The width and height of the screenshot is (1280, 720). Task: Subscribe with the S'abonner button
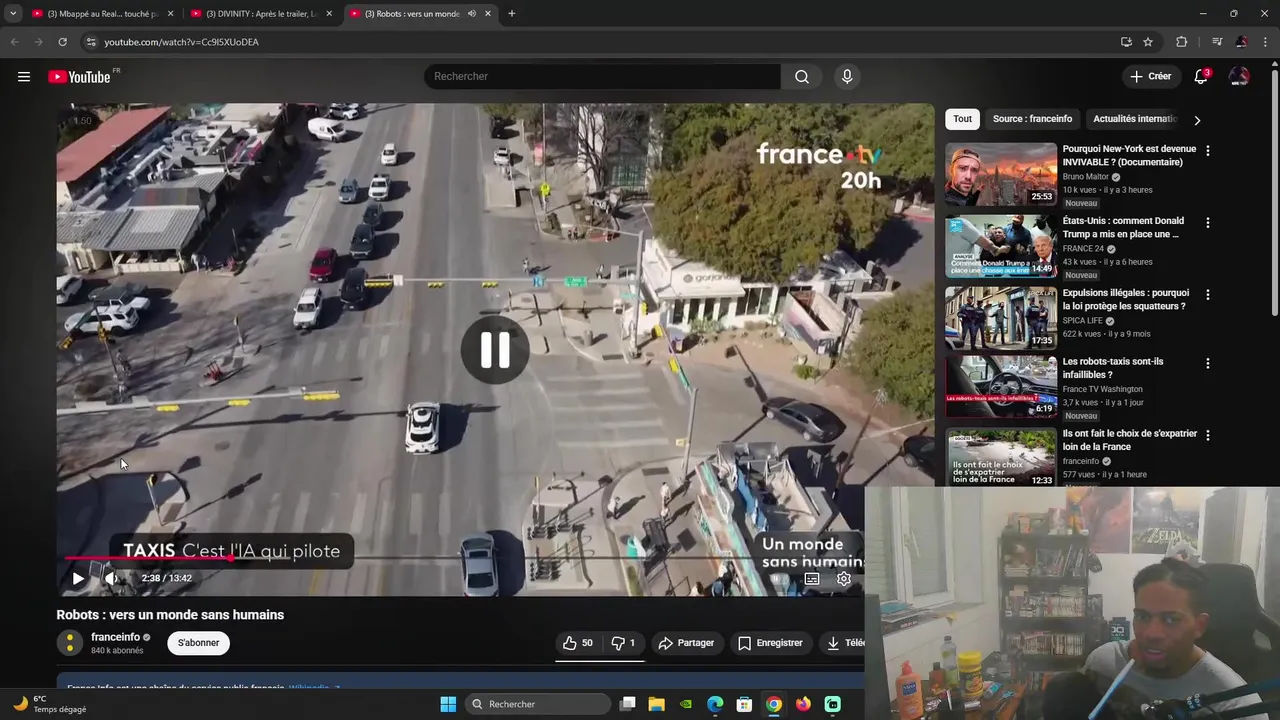pyautogui.click(x=198, y=643)
